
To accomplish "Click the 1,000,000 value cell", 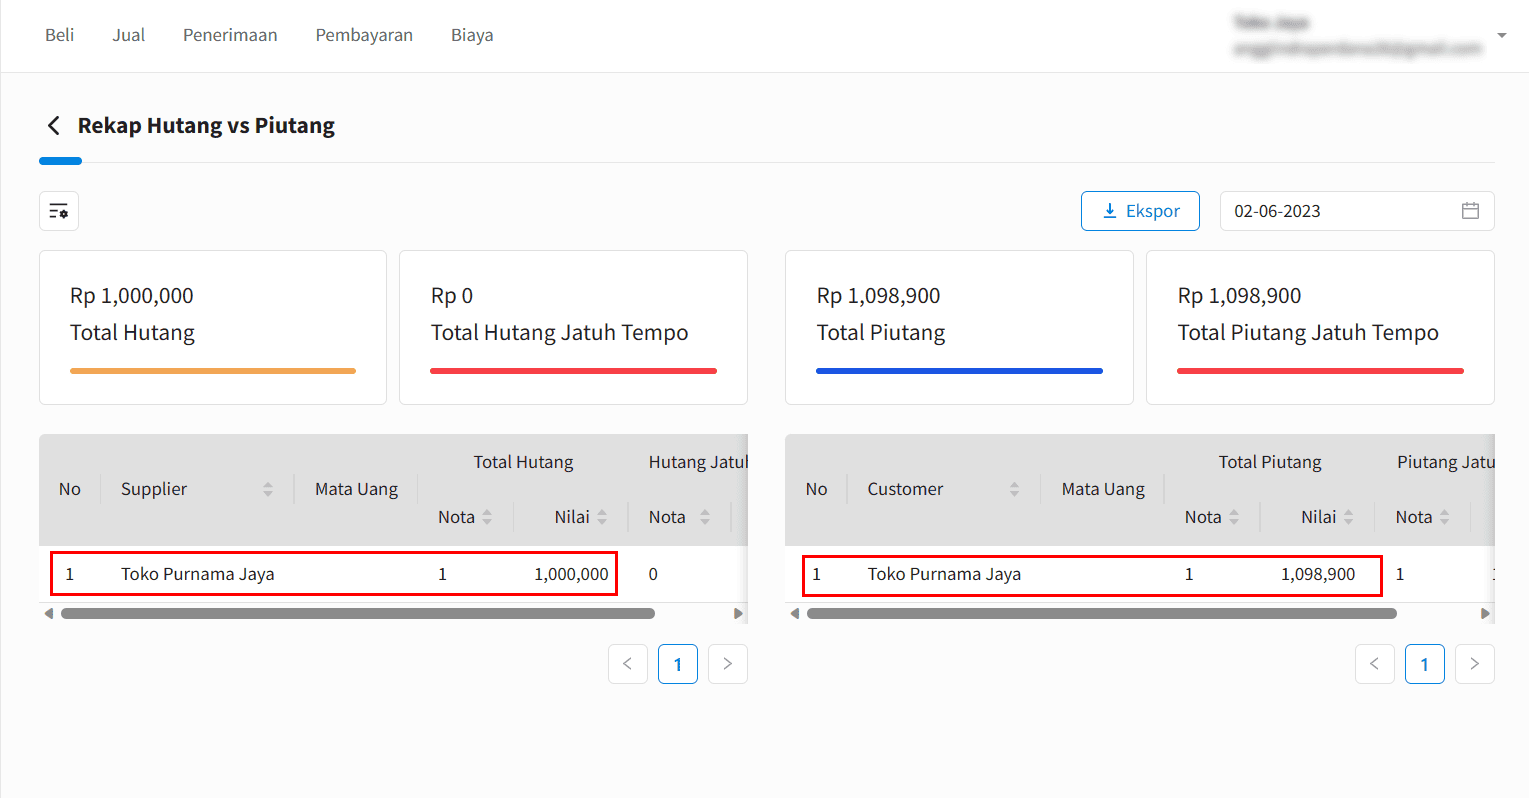I will point(571,574).
